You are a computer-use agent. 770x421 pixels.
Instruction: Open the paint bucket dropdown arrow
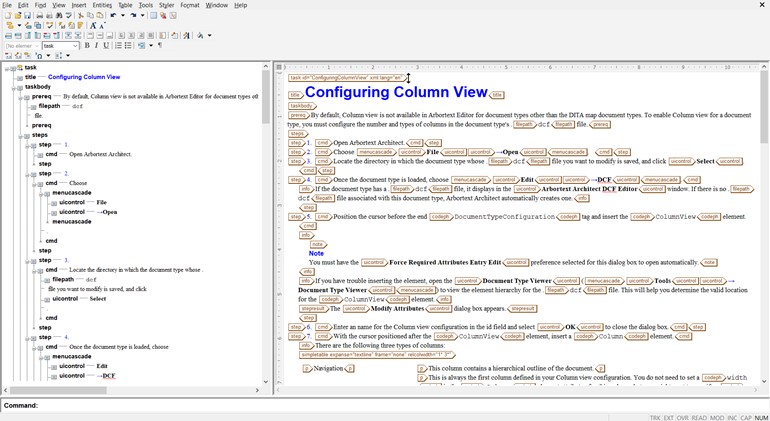click(210, 35)
